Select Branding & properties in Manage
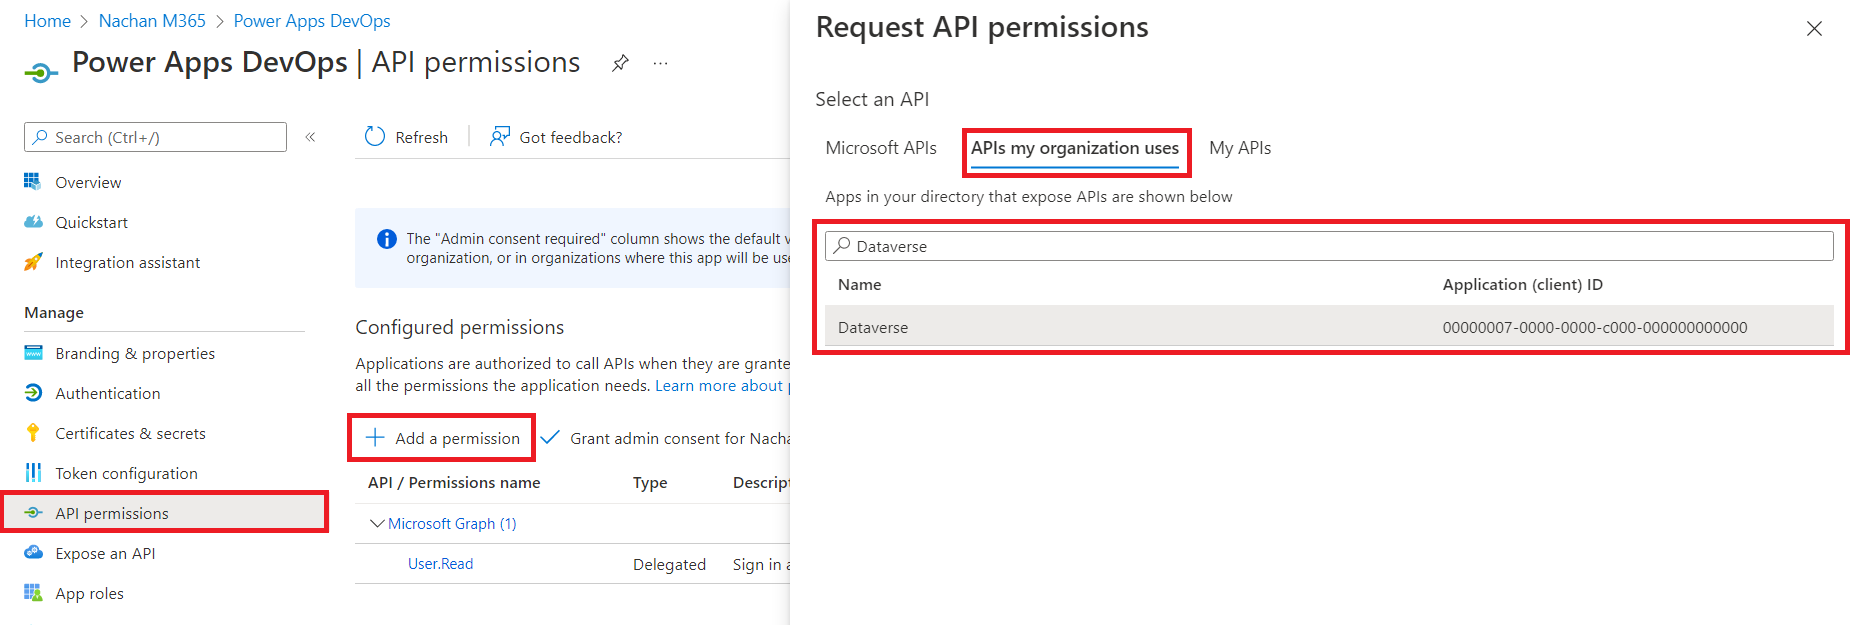 [135, 353]
